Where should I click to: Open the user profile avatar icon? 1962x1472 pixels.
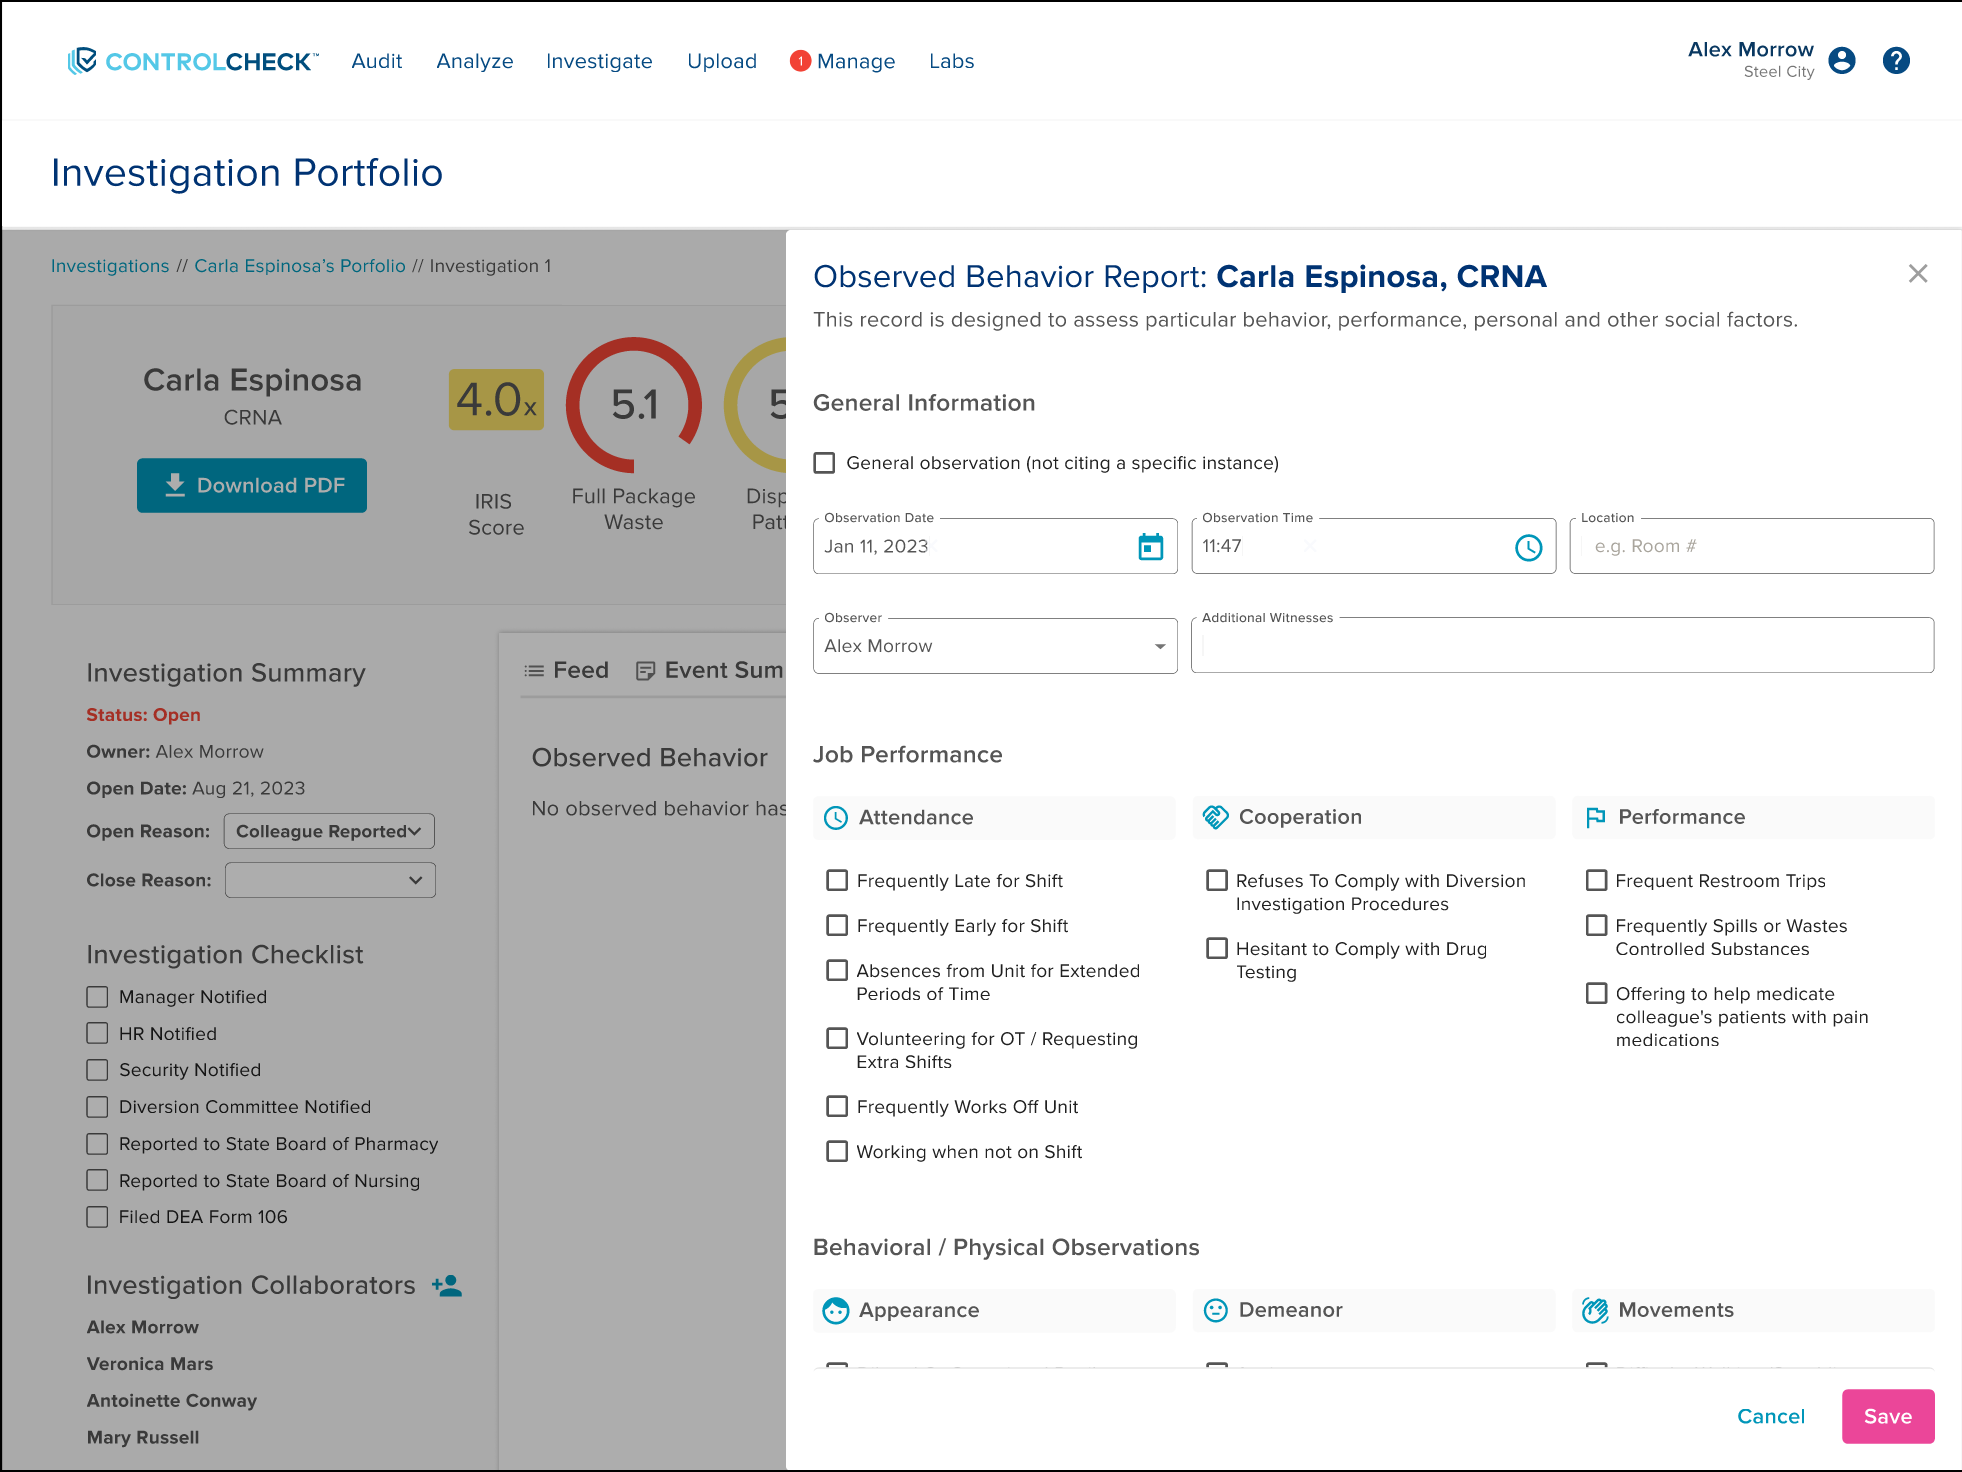tap(1841, 61)
